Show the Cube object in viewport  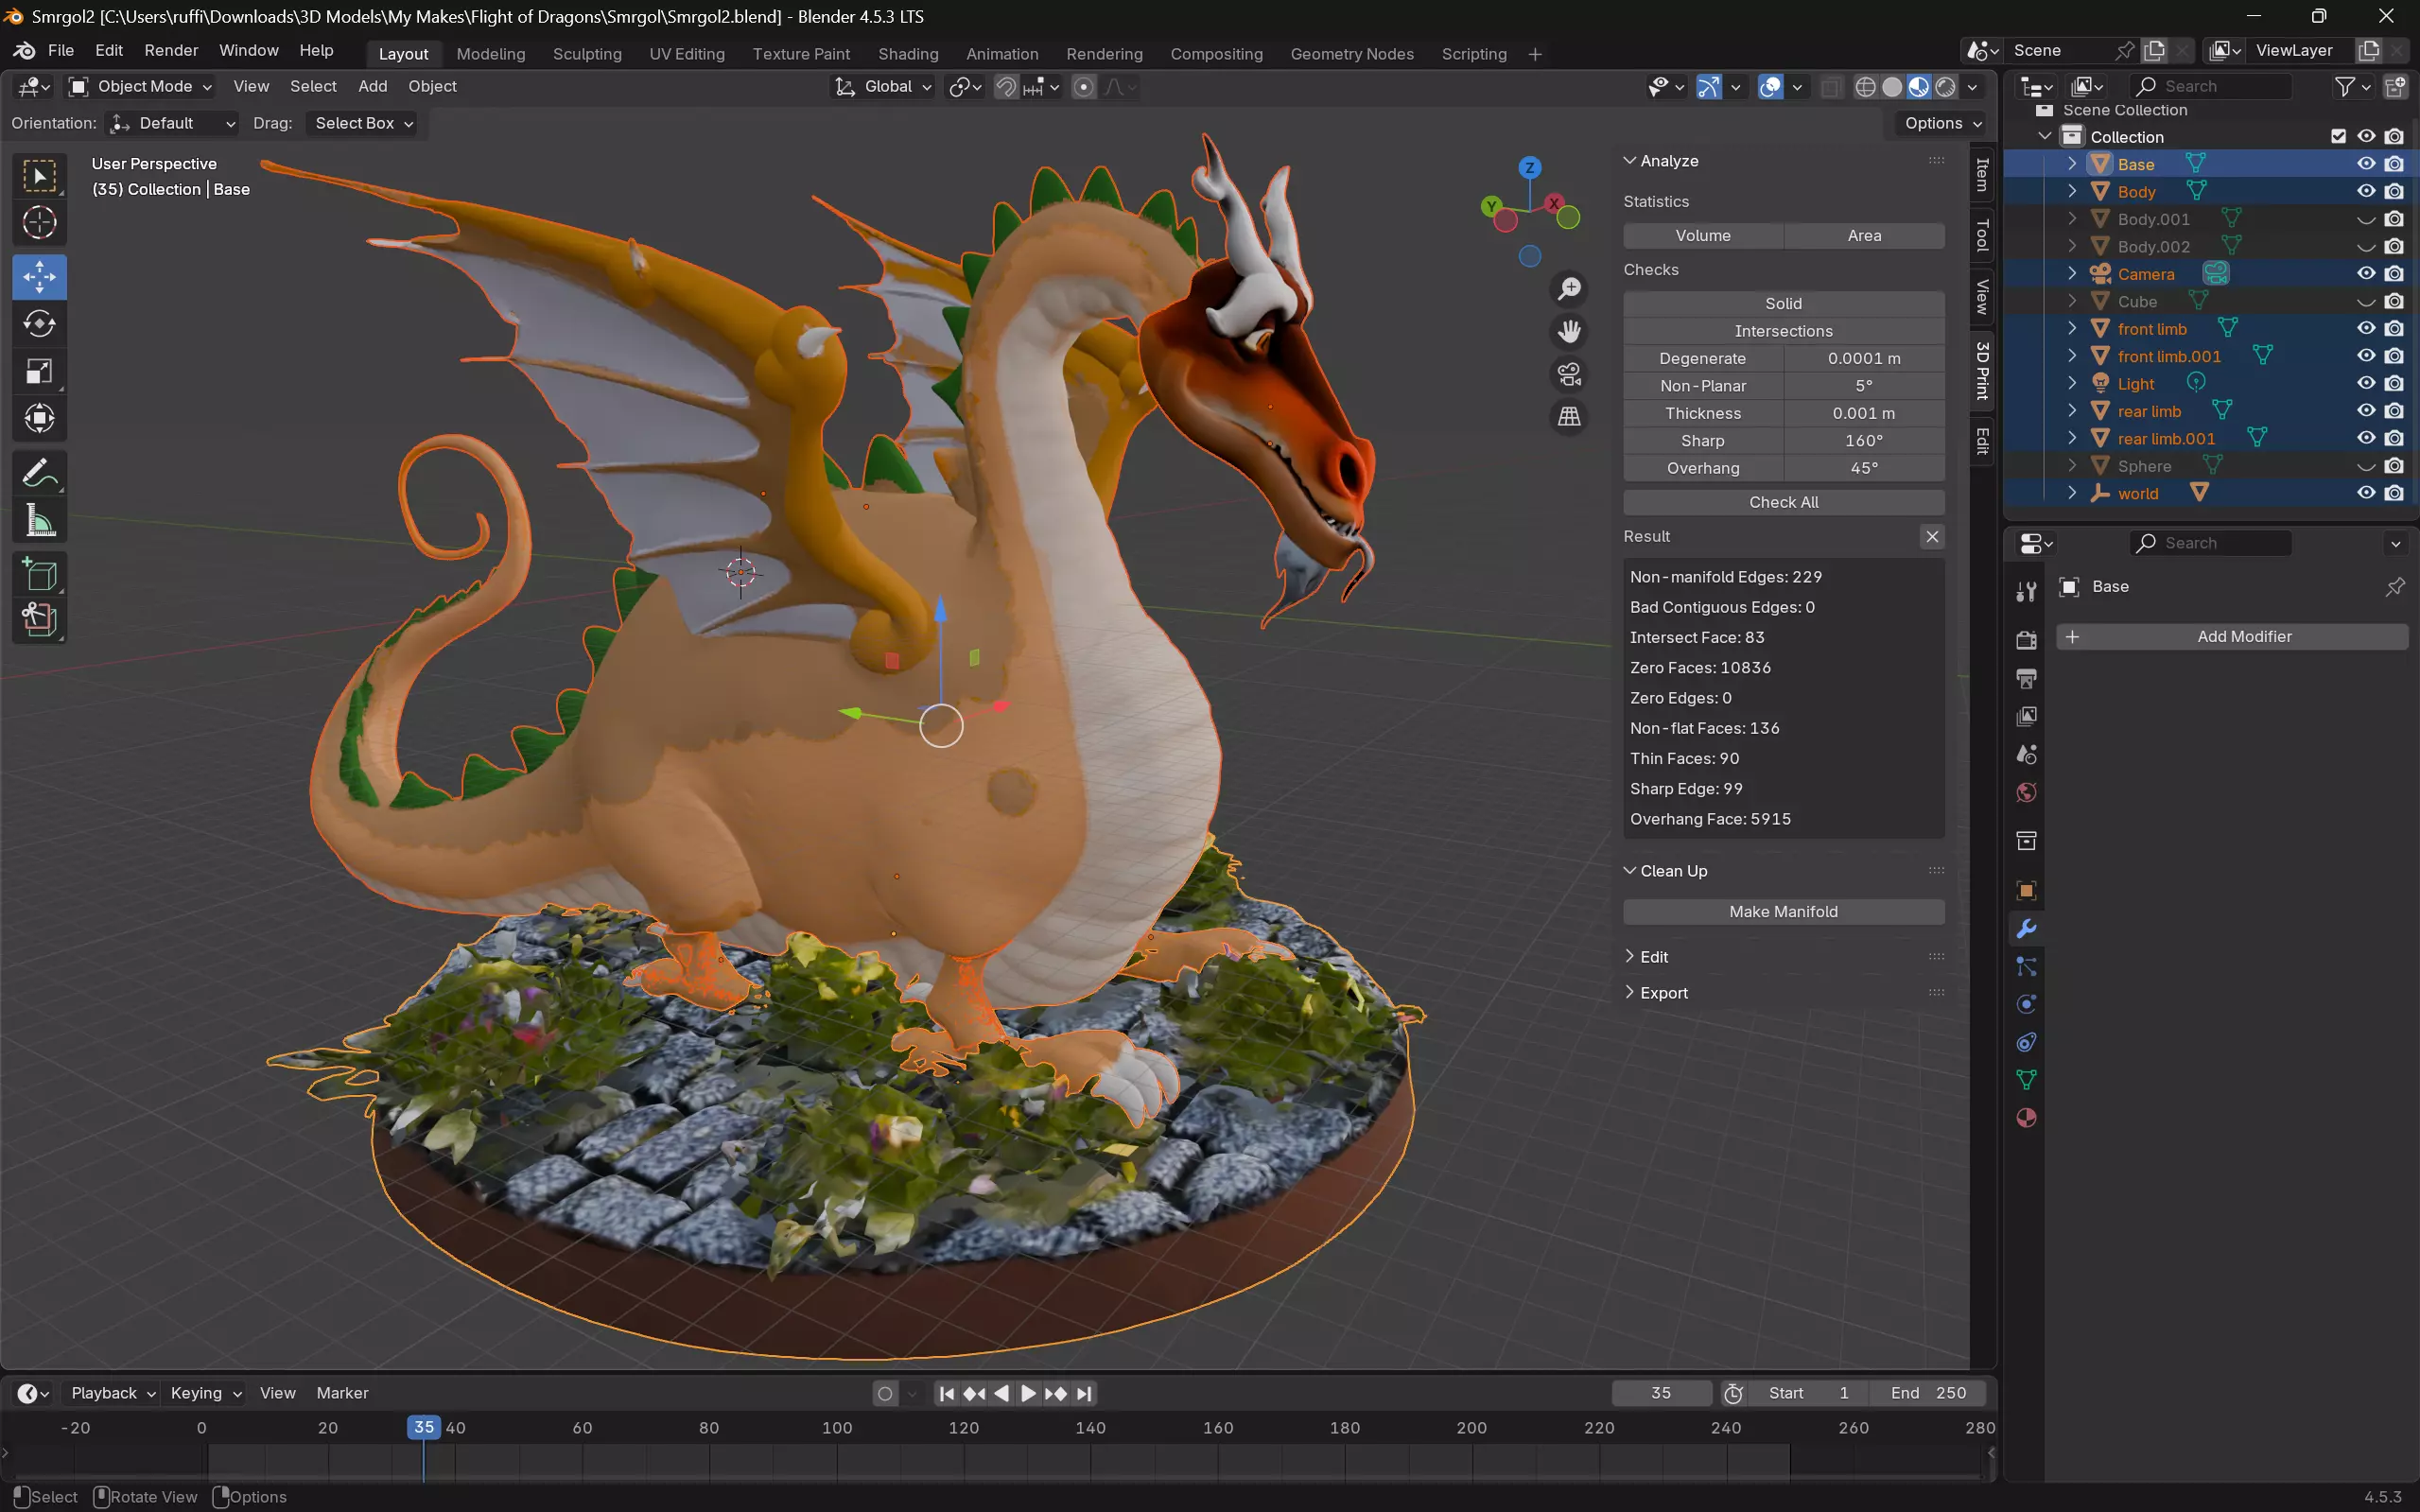click(2365, 301)
